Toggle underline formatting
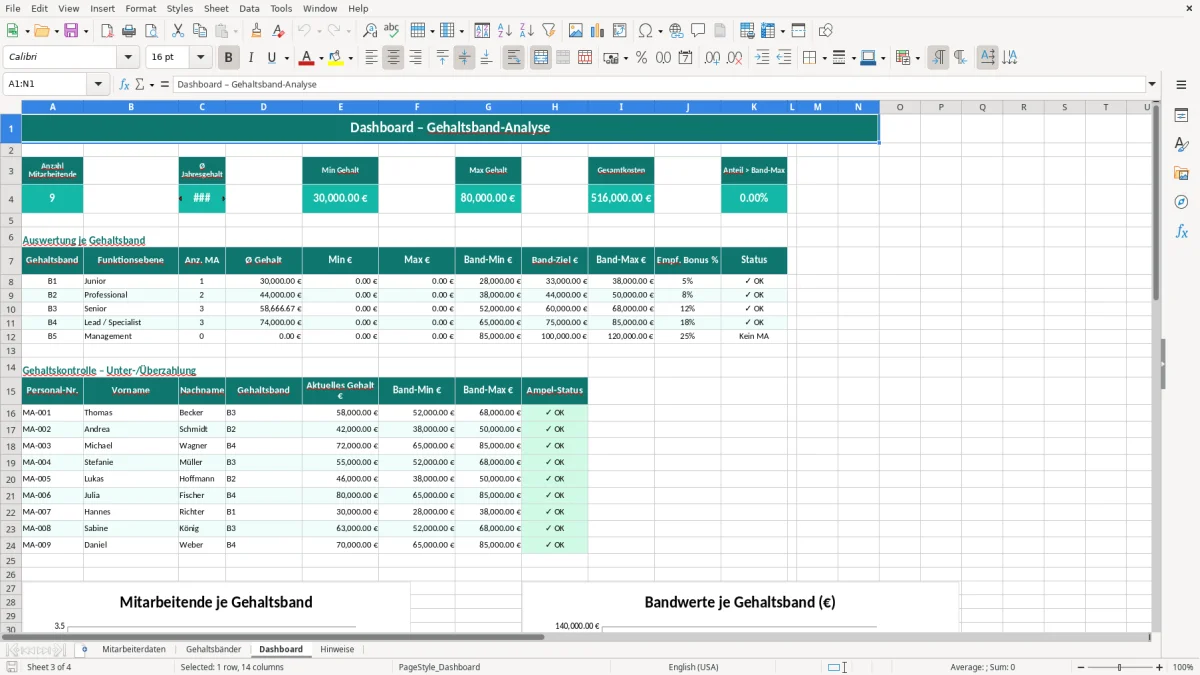Image resolution: width=1200 pixels, height=675 pixels. coord(272,58)
